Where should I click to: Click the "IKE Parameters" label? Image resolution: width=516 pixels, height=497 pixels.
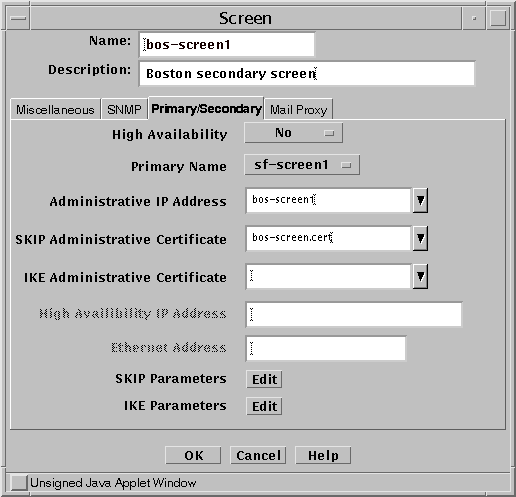[x=175, y=406]
